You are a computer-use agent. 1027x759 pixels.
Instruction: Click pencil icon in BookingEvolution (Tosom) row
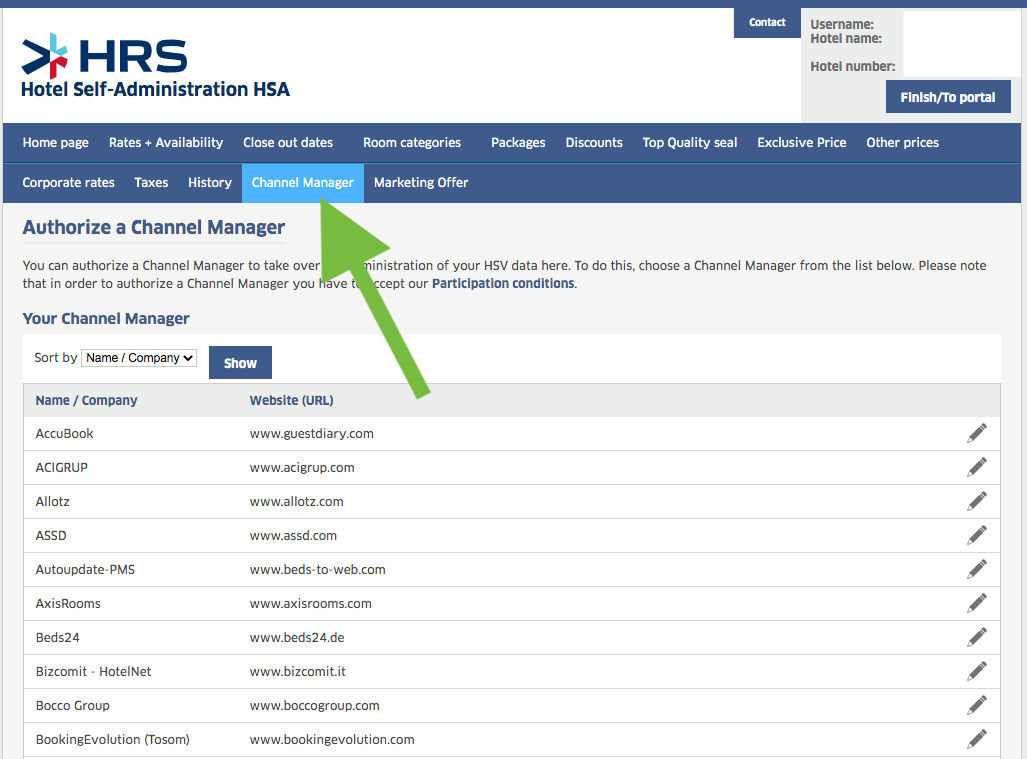[x=977, y=739]
